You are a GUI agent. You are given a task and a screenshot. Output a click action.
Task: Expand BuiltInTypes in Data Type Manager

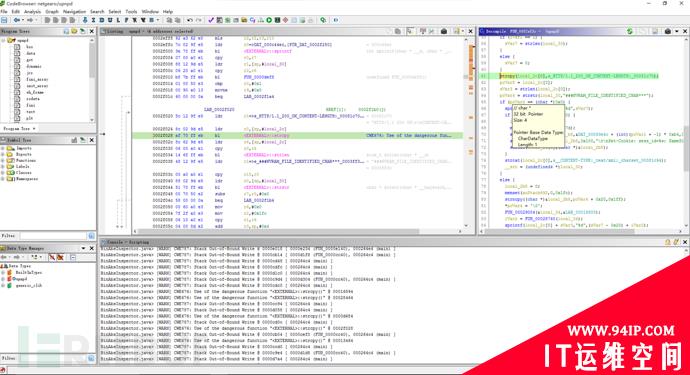[3, 272]
